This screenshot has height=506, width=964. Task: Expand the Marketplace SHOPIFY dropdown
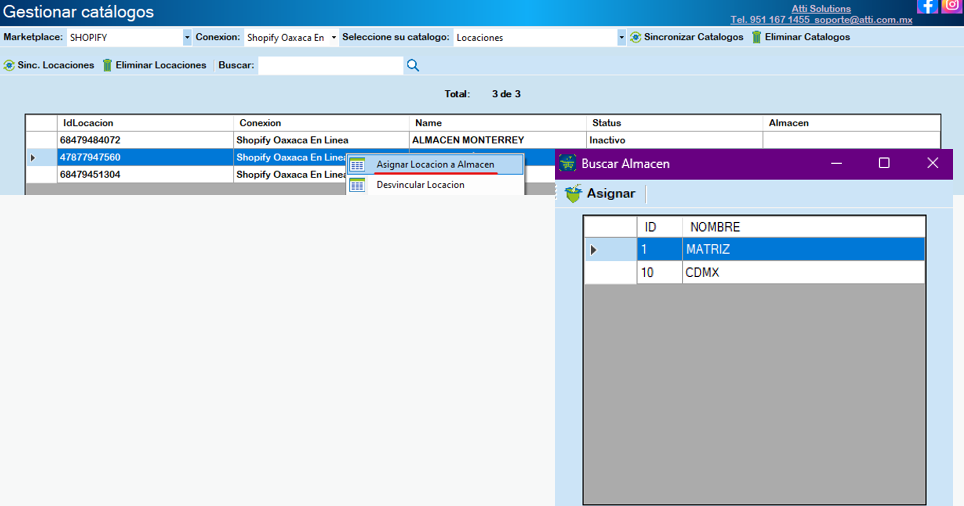[x=187, y=37]
